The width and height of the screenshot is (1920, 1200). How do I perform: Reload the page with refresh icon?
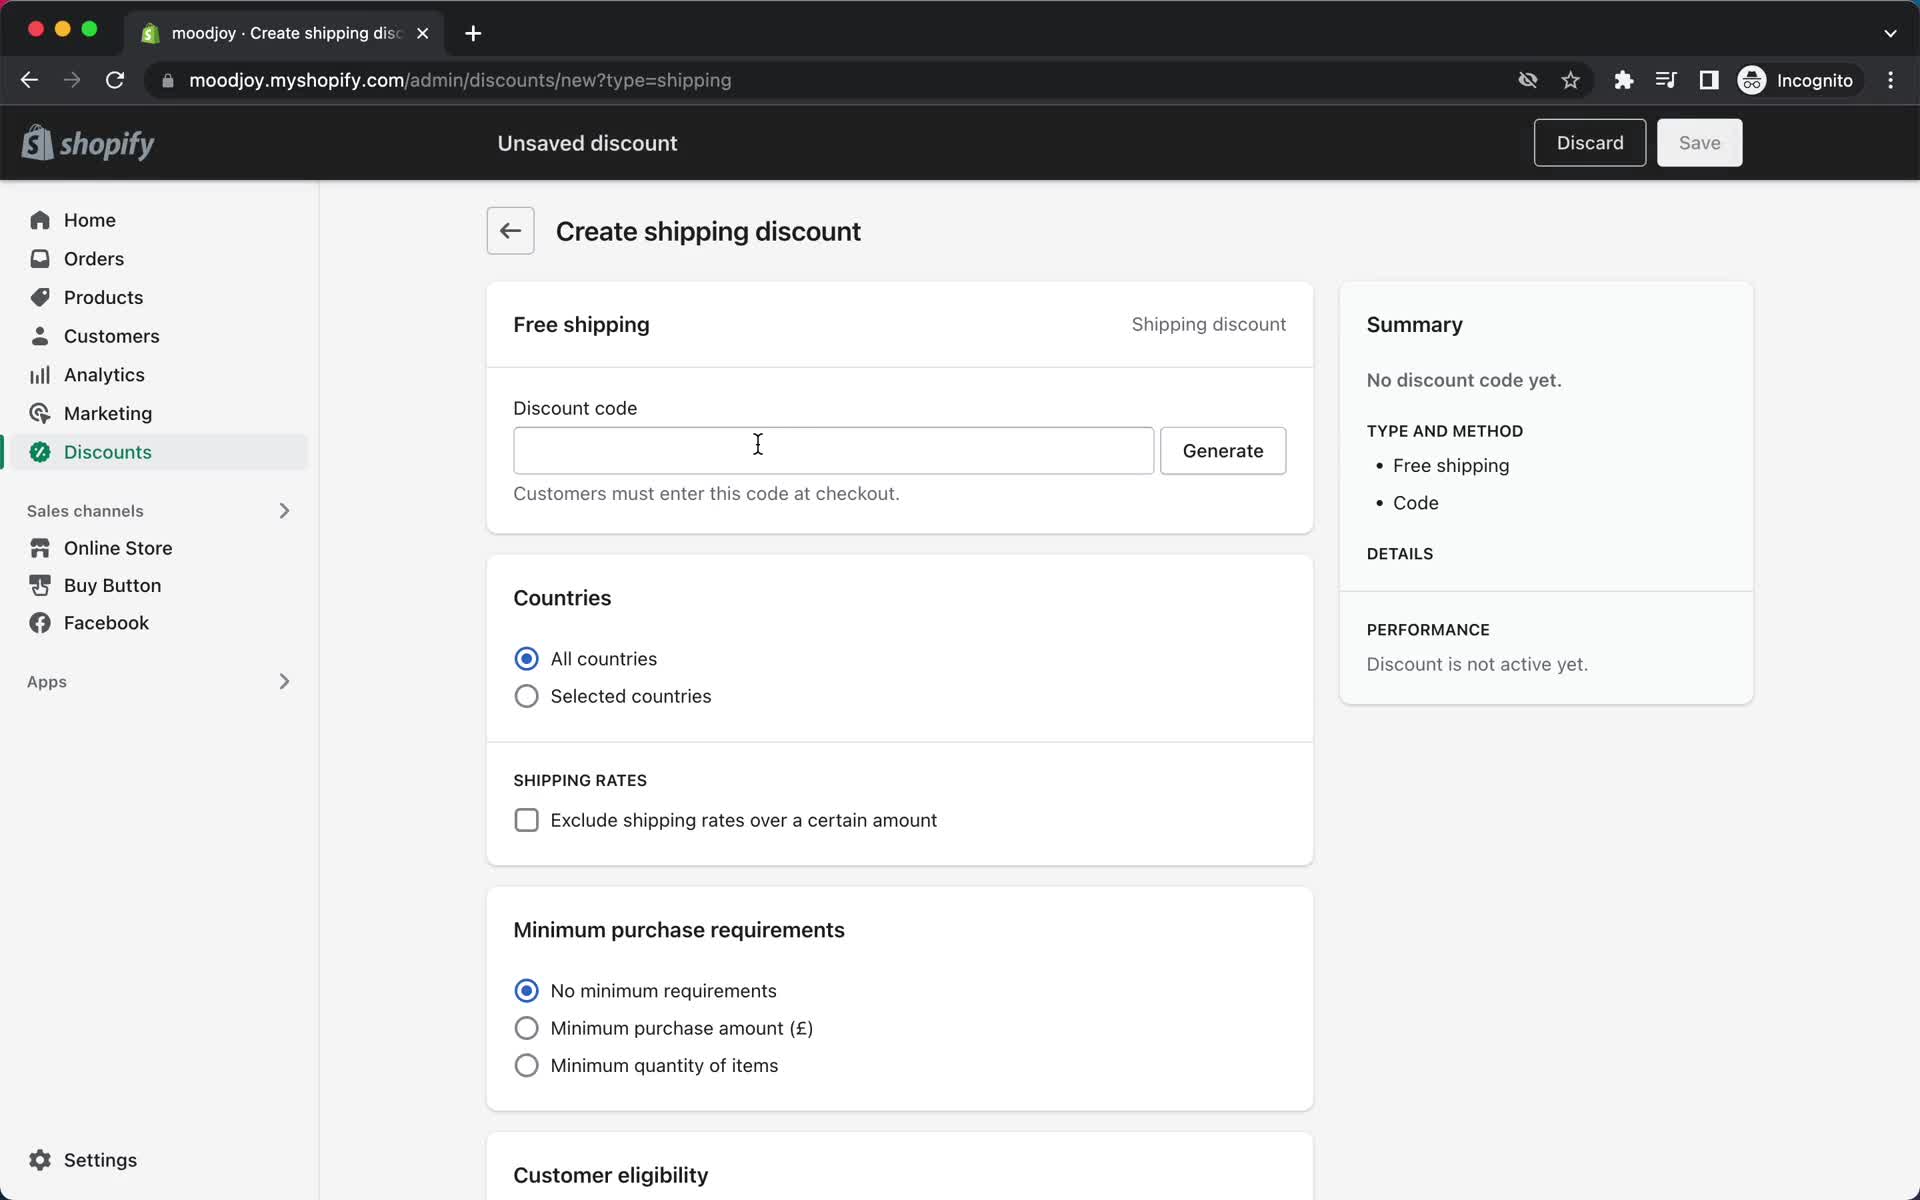[115, 80]
